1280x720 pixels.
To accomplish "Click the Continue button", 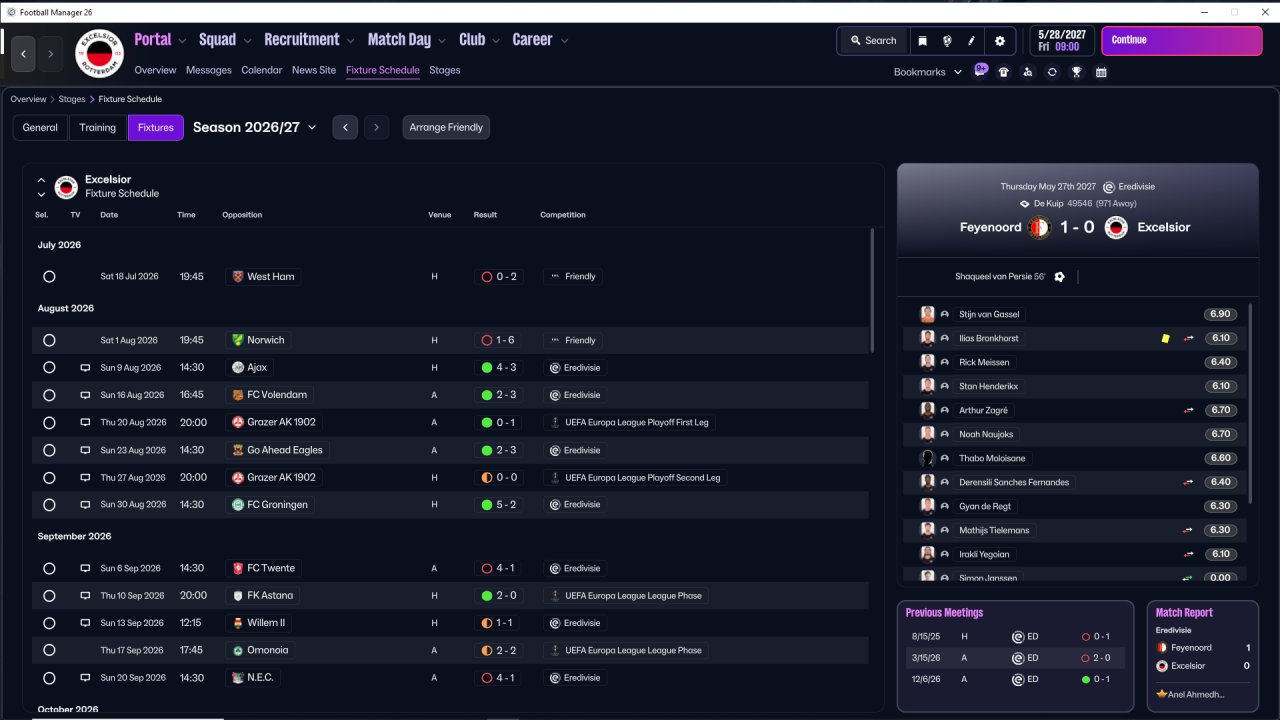I will 1182,41.
